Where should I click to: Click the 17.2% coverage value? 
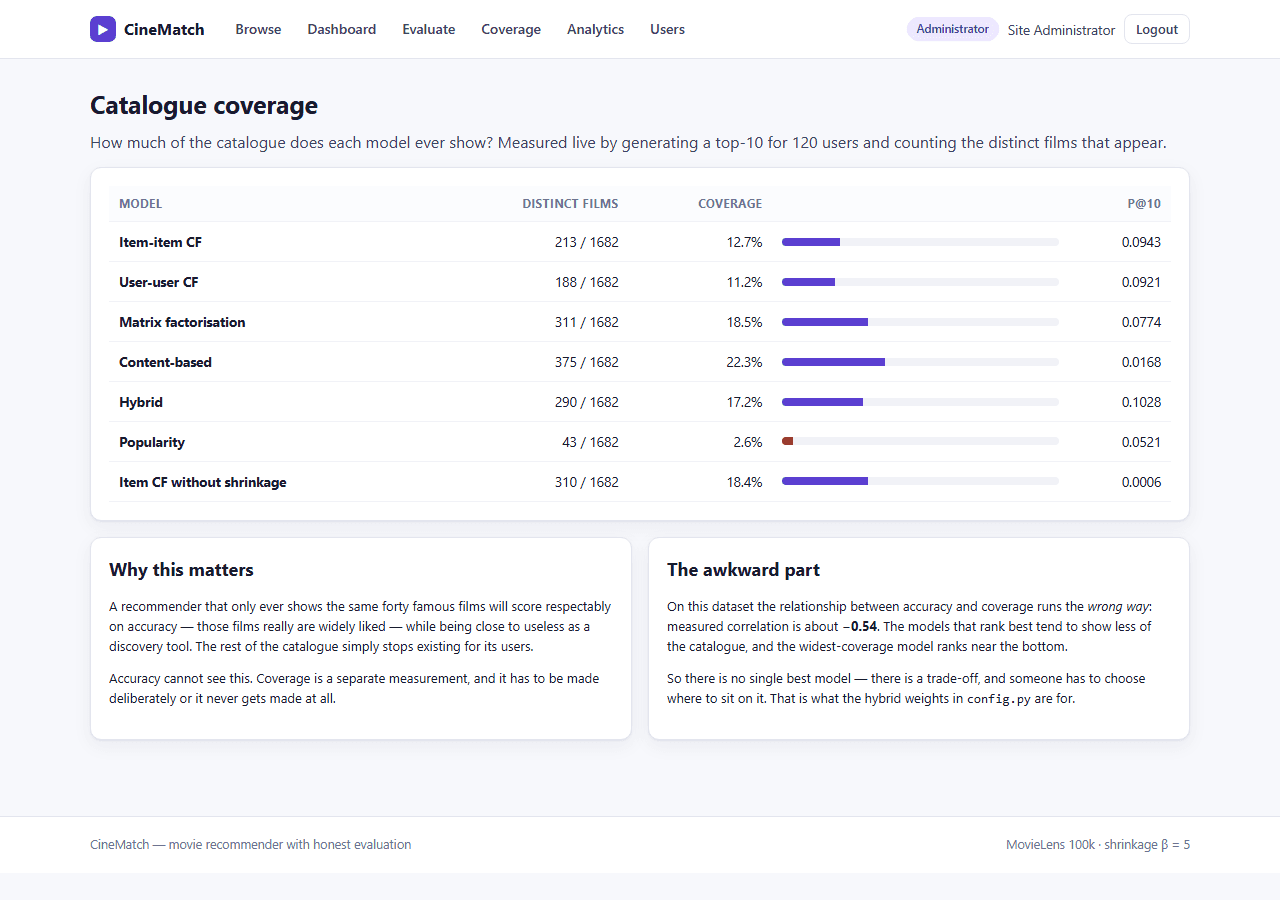(x=744, y=402)
